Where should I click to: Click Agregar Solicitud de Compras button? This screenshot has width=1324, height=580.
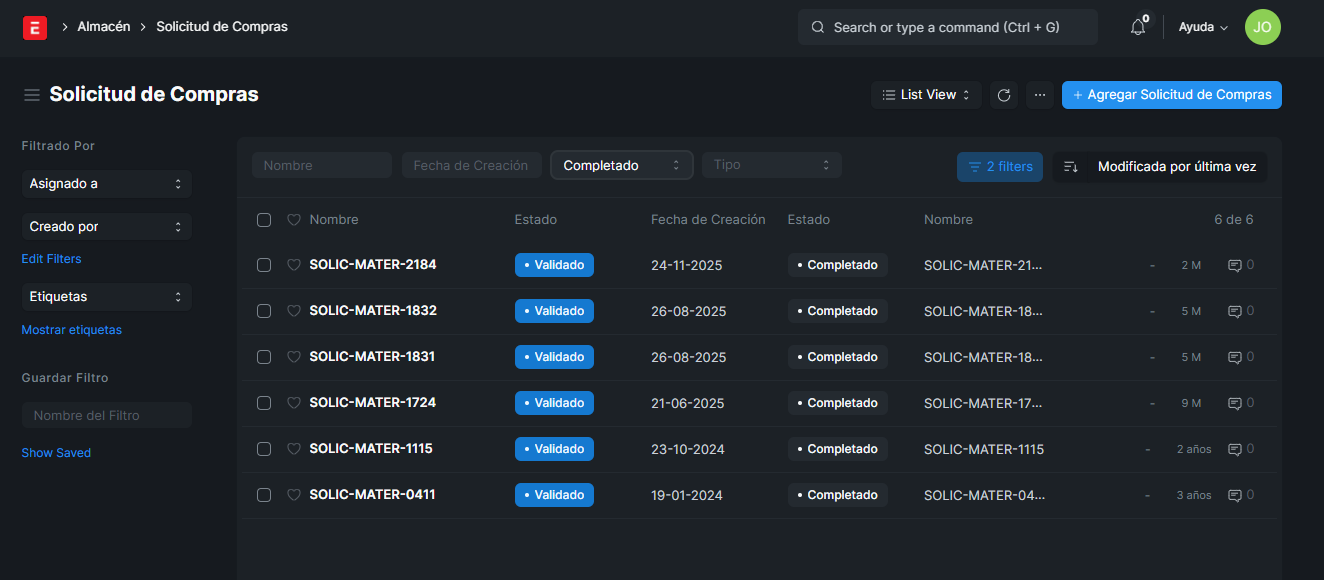tap(1171, 95)
